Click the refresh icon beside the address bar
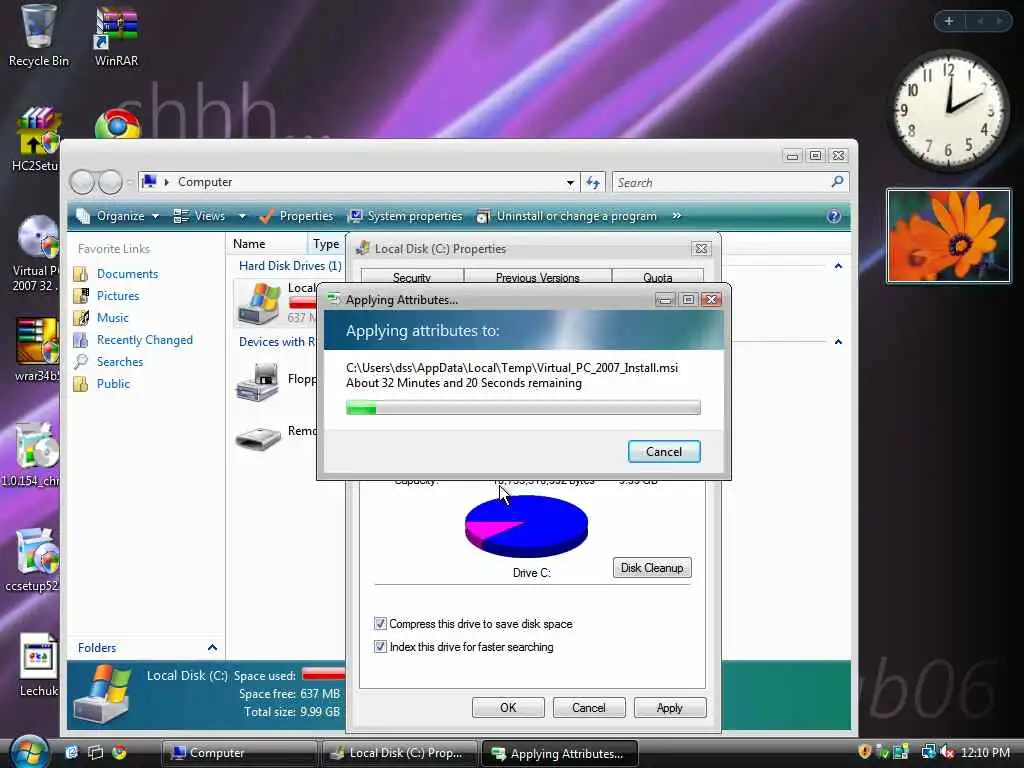 pyautogui.click(x=593, y=182)
